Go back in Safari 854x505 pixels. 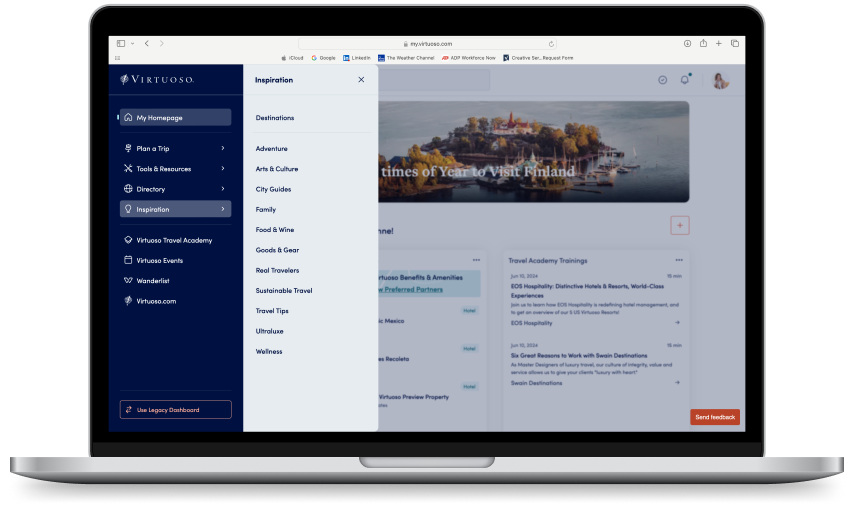(x=147, y=44)
